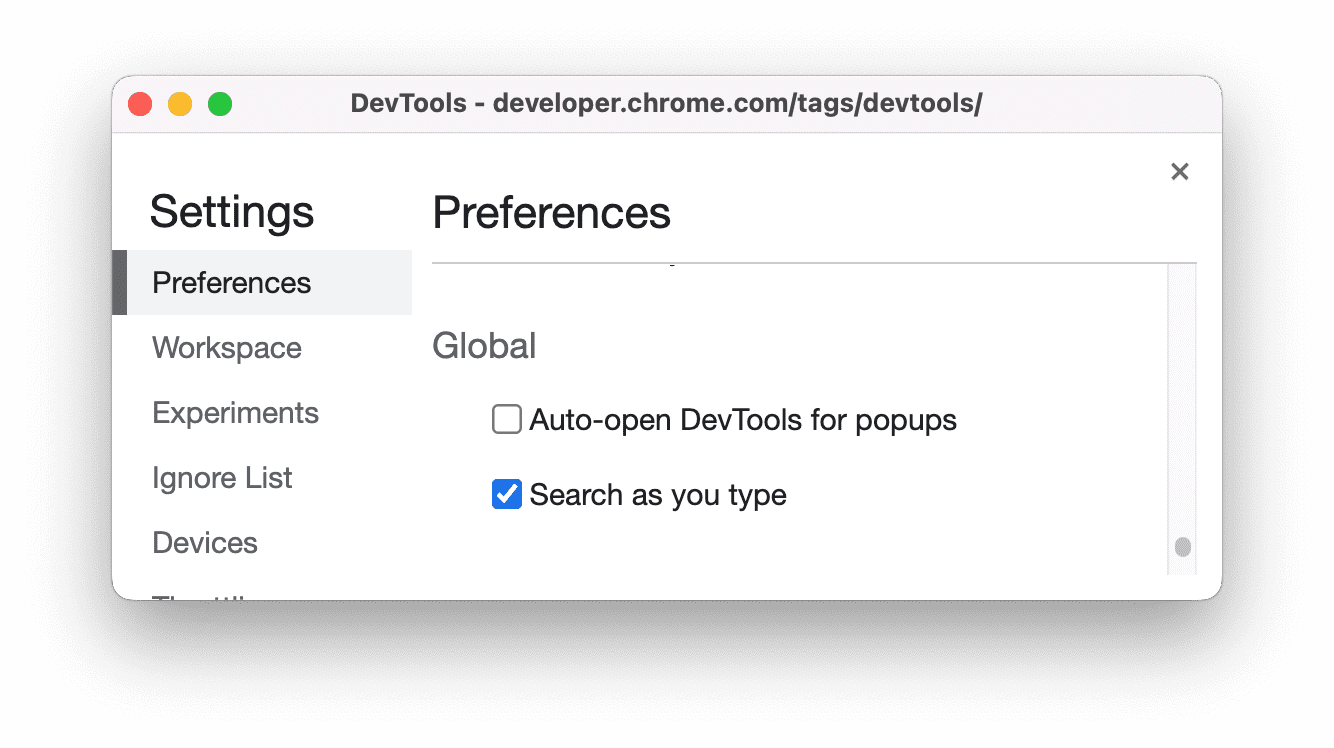Click the Preferences panel title
The height and width of the screenshot is (748, 1334).
pos(551,212)
